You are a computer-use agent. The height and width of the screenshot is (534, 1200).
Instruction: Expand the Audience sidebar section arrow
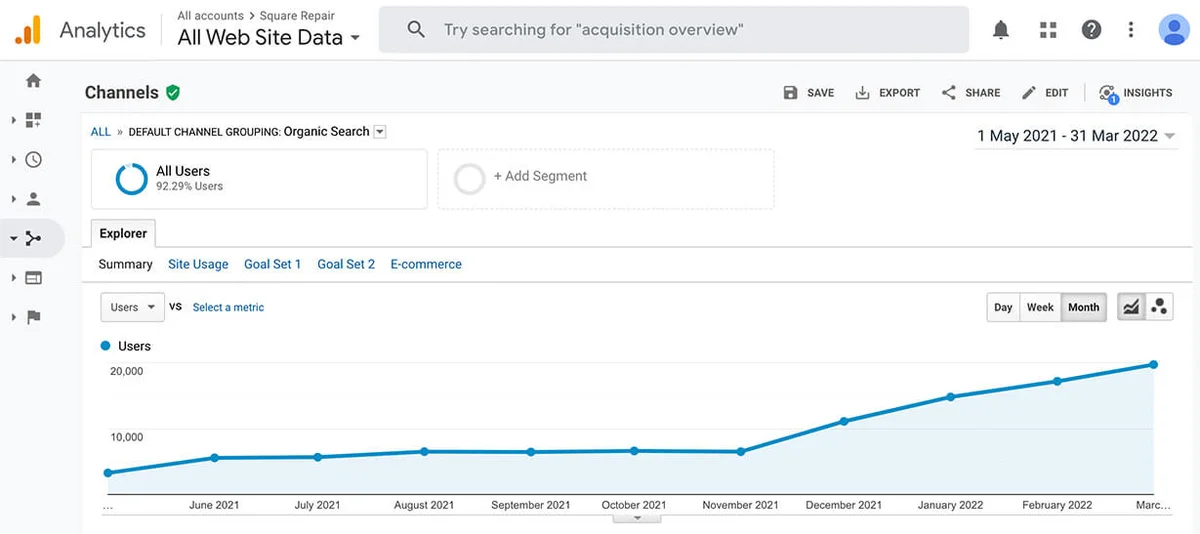tap(14, 199)
